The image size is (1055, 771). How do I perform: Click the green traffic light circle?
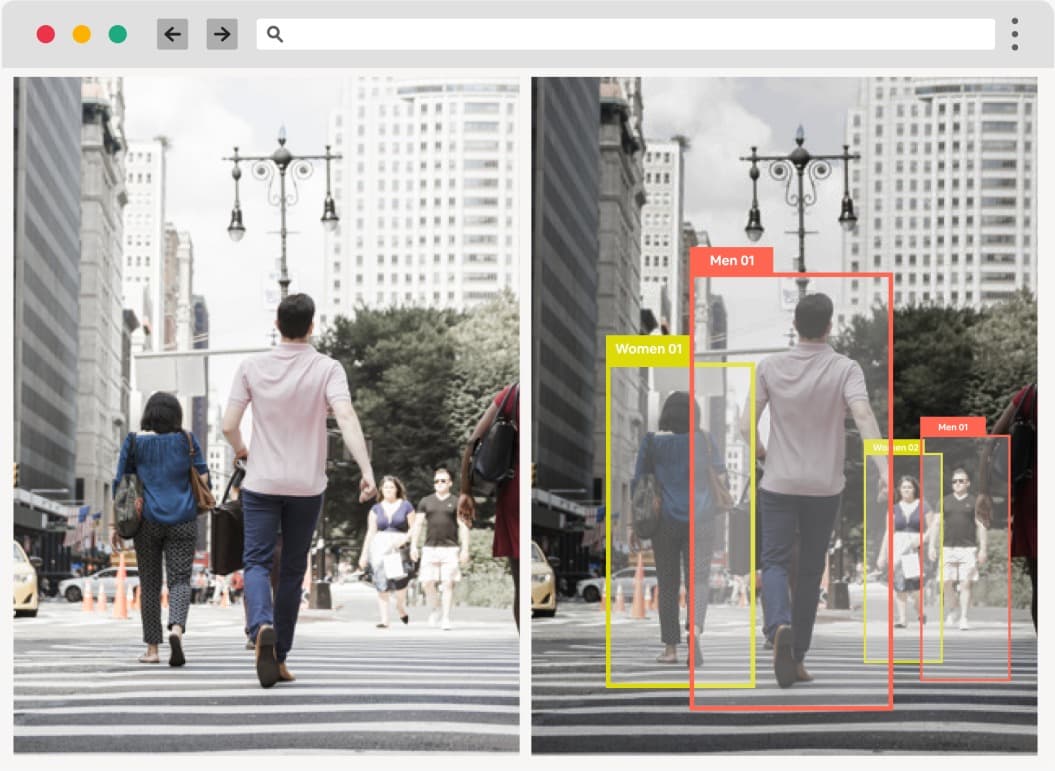116,33
